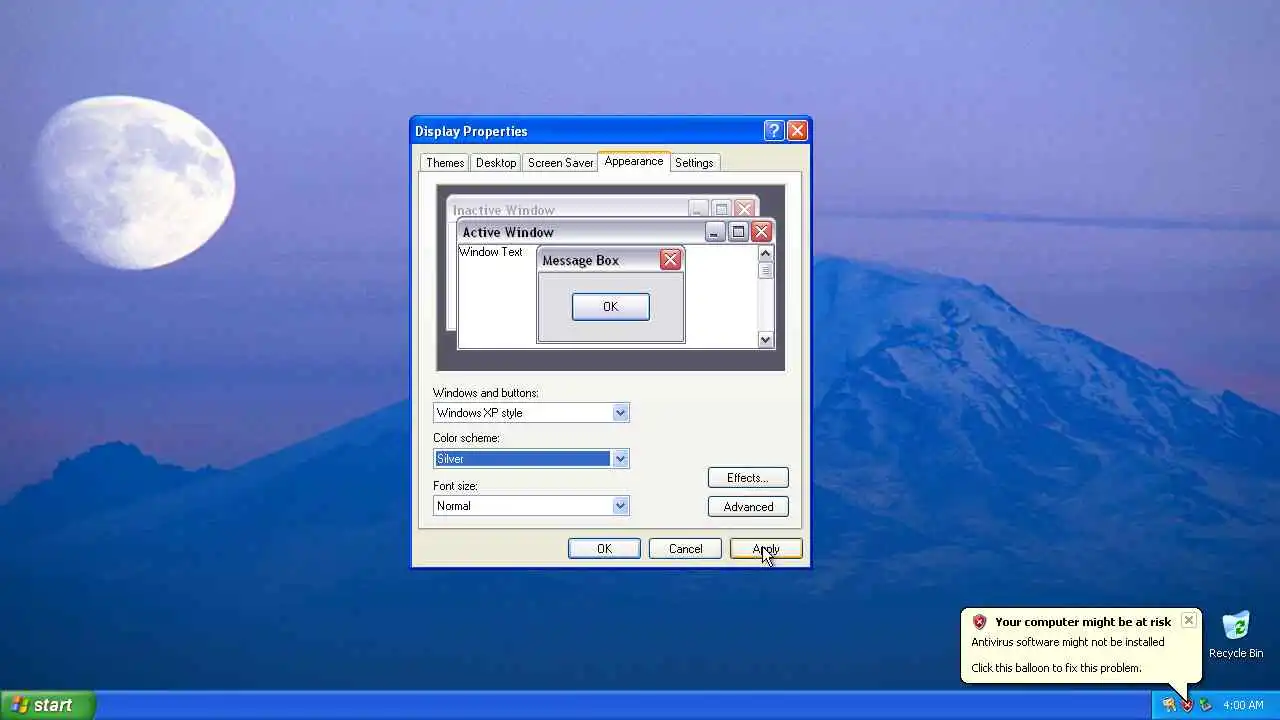Switch to the Themes tab

pyautogui.click(x=445, y=163)
